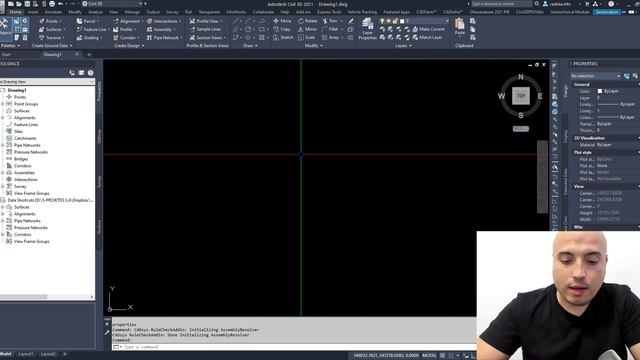Click the Paste button

pos(460,27)
